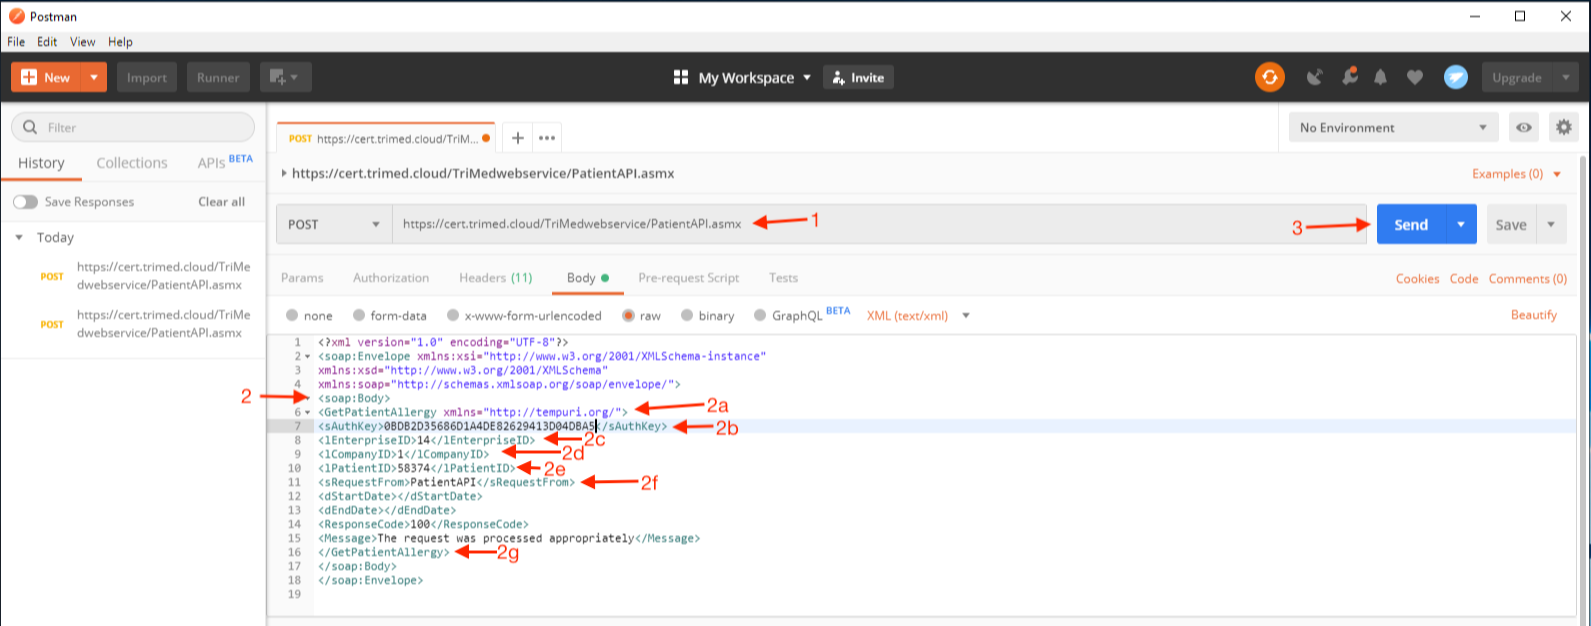Open the No Environment dropdown

click(1393, 128)
